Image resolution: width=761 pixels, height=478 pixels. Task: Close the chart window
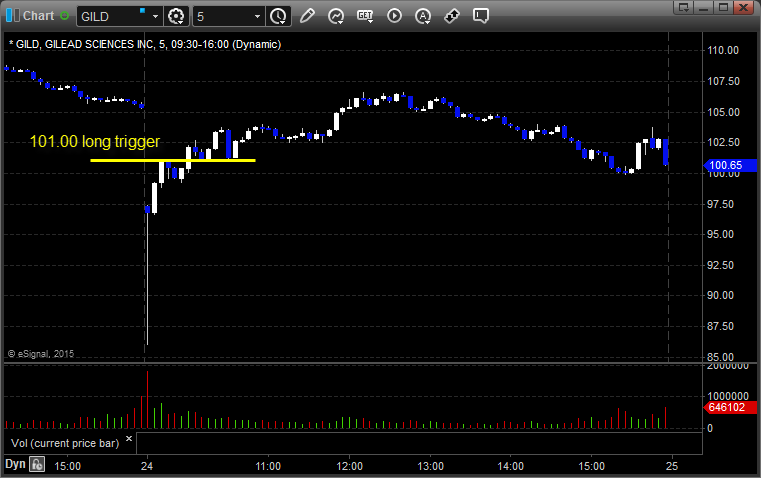(744, 7)
